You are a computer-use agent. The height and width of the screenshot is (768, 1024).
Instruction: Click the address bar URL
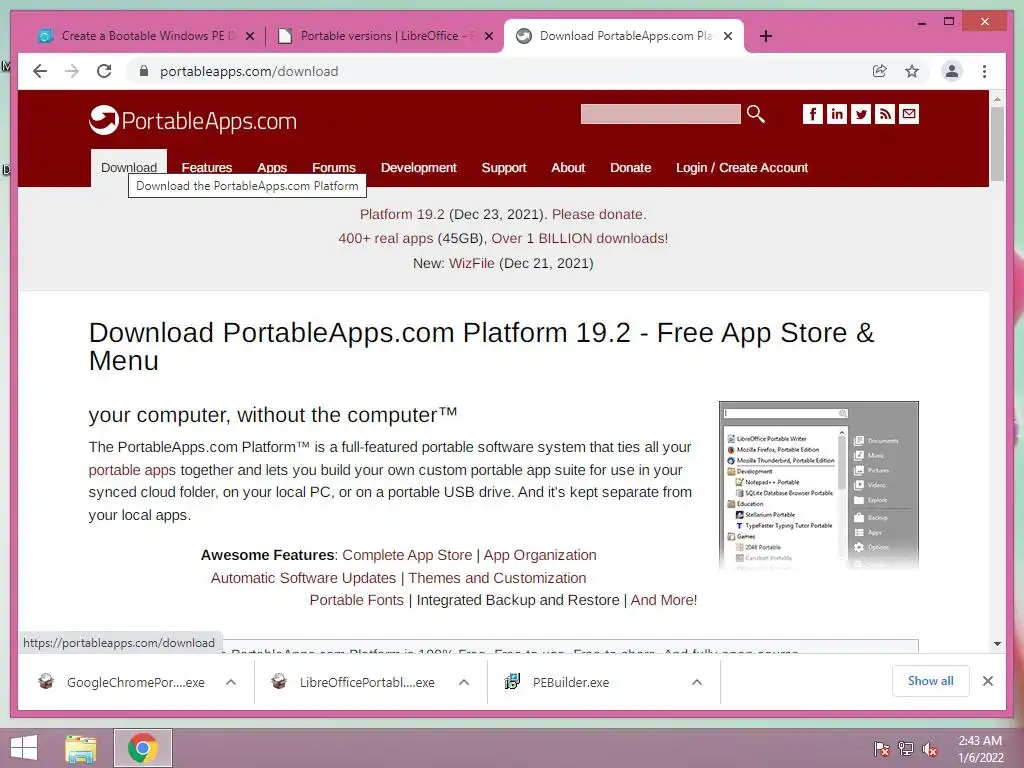click(249, 71)
